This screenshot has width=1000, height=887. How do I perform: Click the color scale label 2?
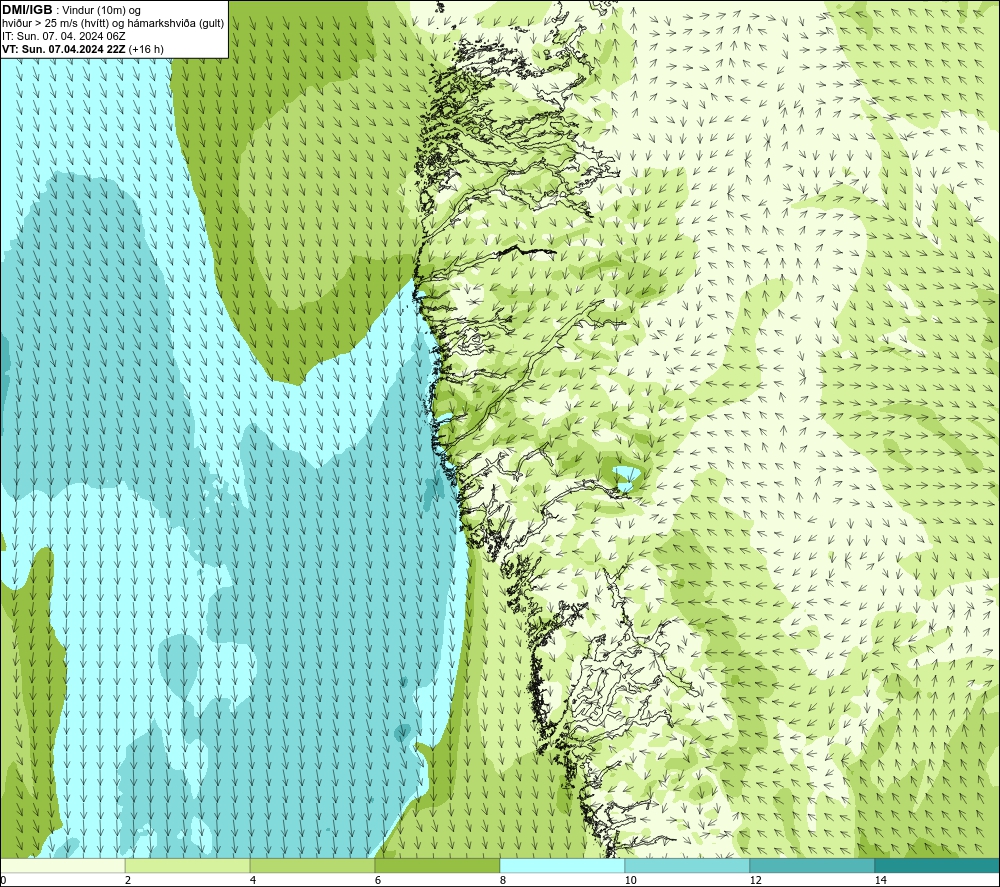point(128,881)
